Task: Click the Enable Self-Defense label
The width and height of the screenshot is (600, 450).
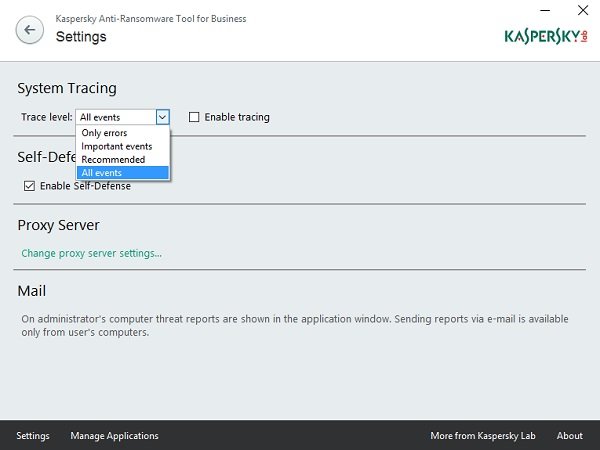Action: pyautogui.click(x=85, y=186)
